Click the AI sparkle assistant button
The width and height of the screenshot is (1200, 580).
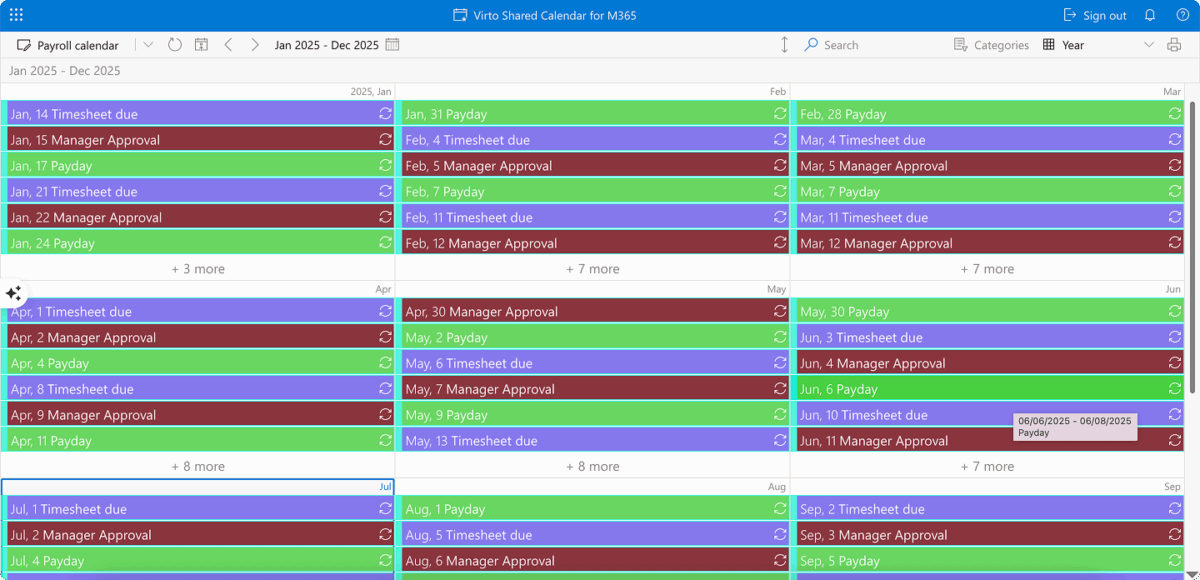14,293
